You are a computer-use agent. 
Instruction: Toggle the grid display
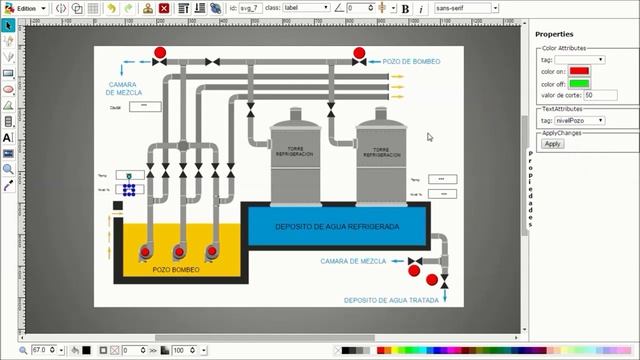coord(93,8)
